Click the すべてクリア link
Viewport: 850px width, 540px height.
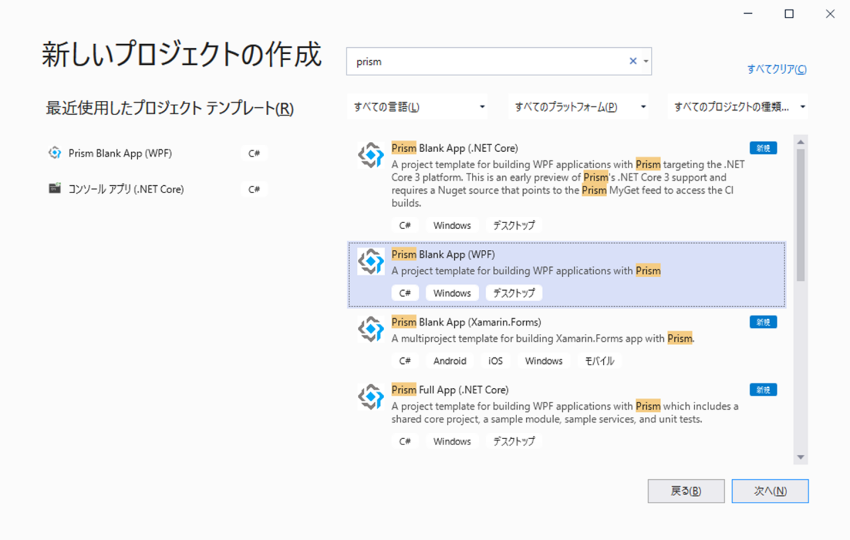click(776, 69)
